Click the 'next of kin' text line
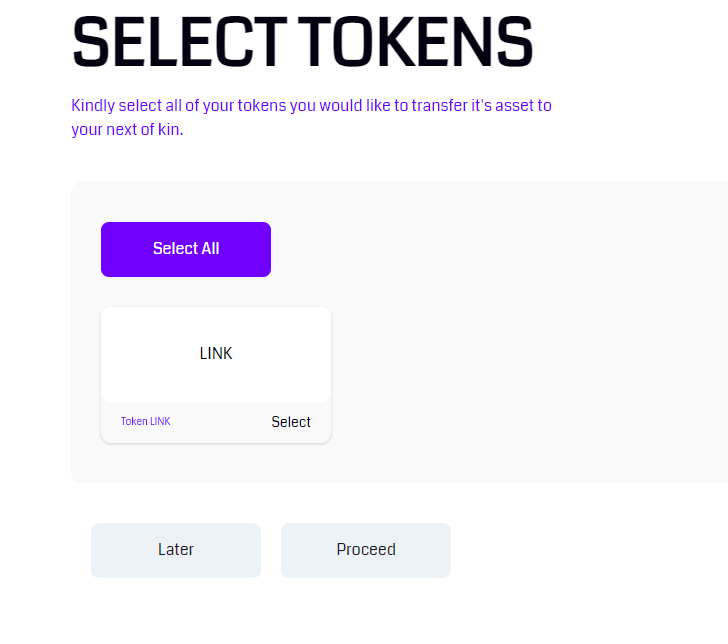Viewport: 728px width, 644px height. (127, 130)
